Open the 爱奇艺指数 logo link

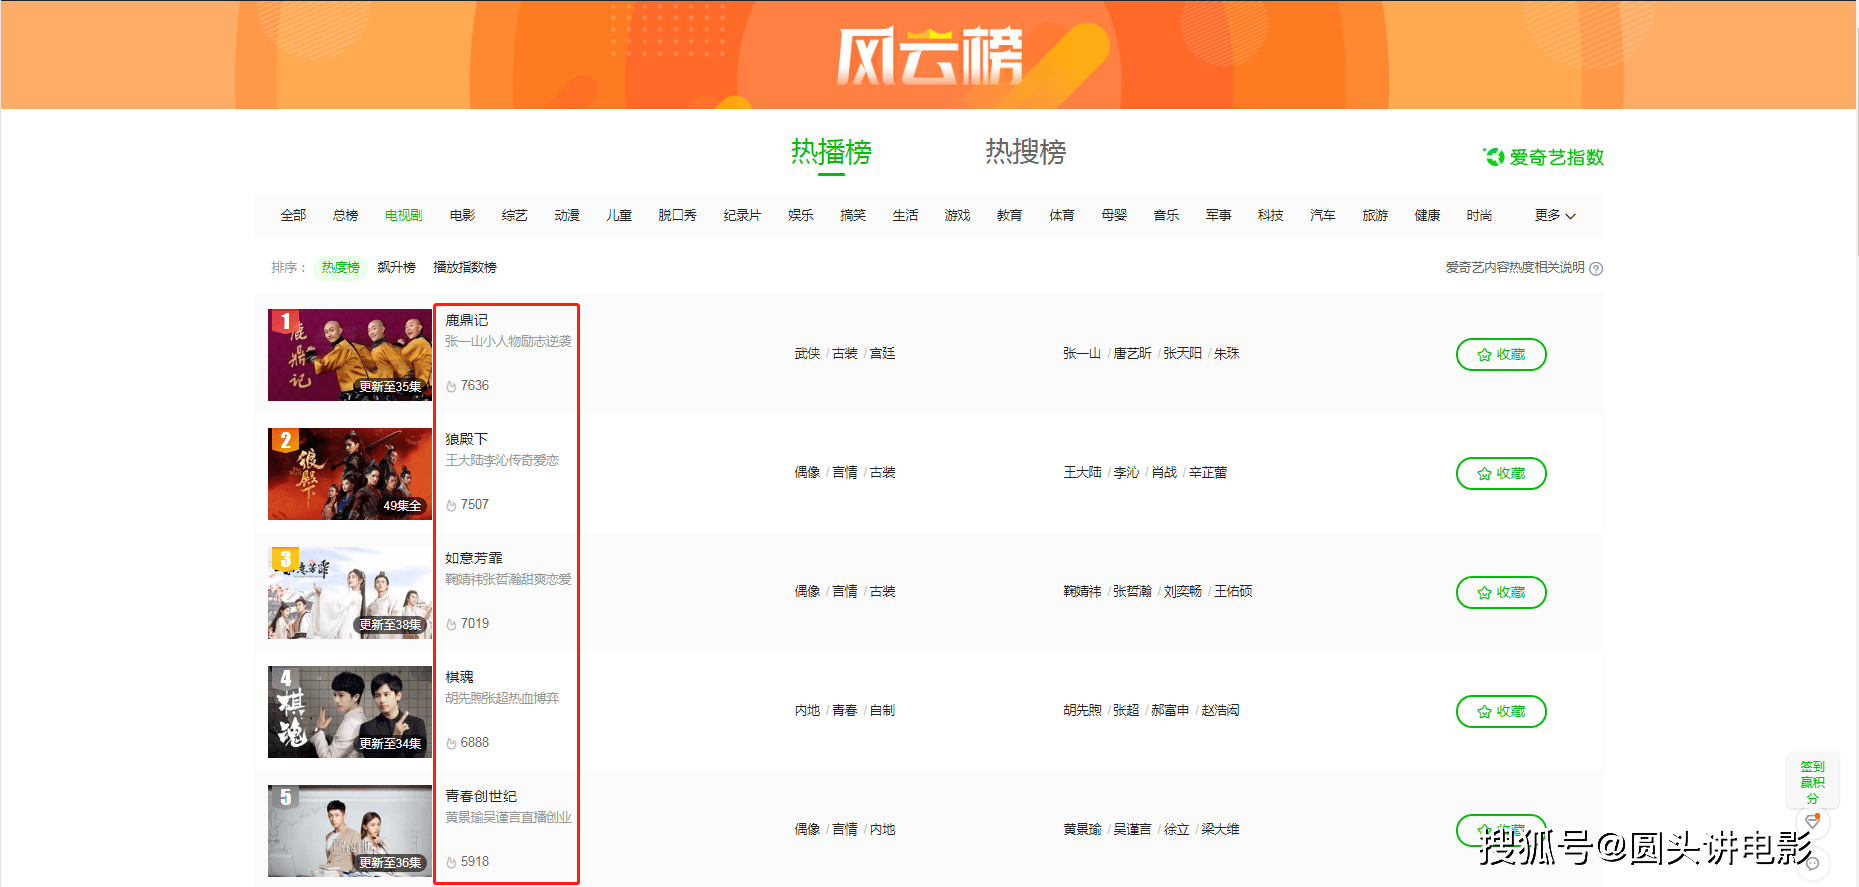(x=1543, y=157)
